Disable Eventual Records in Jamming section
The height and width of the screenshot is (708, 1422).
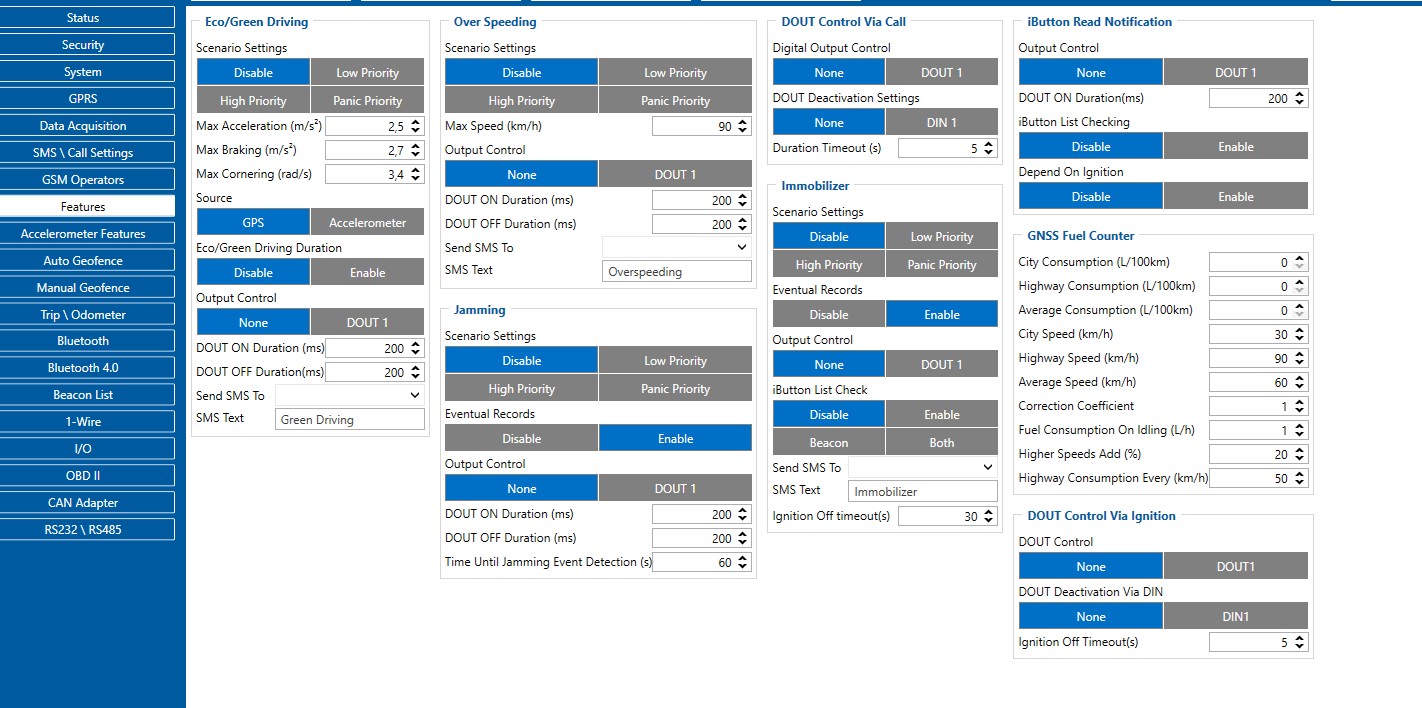click(x=521, y=438)
